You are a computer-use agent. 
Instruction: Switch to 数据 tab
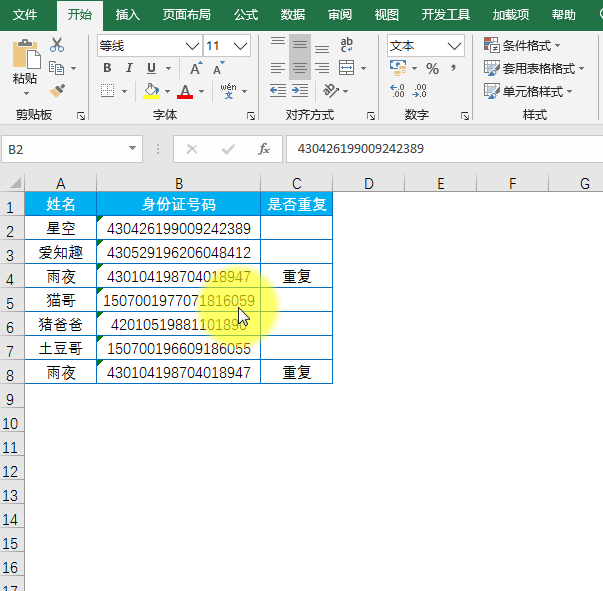tap(293, 15)
